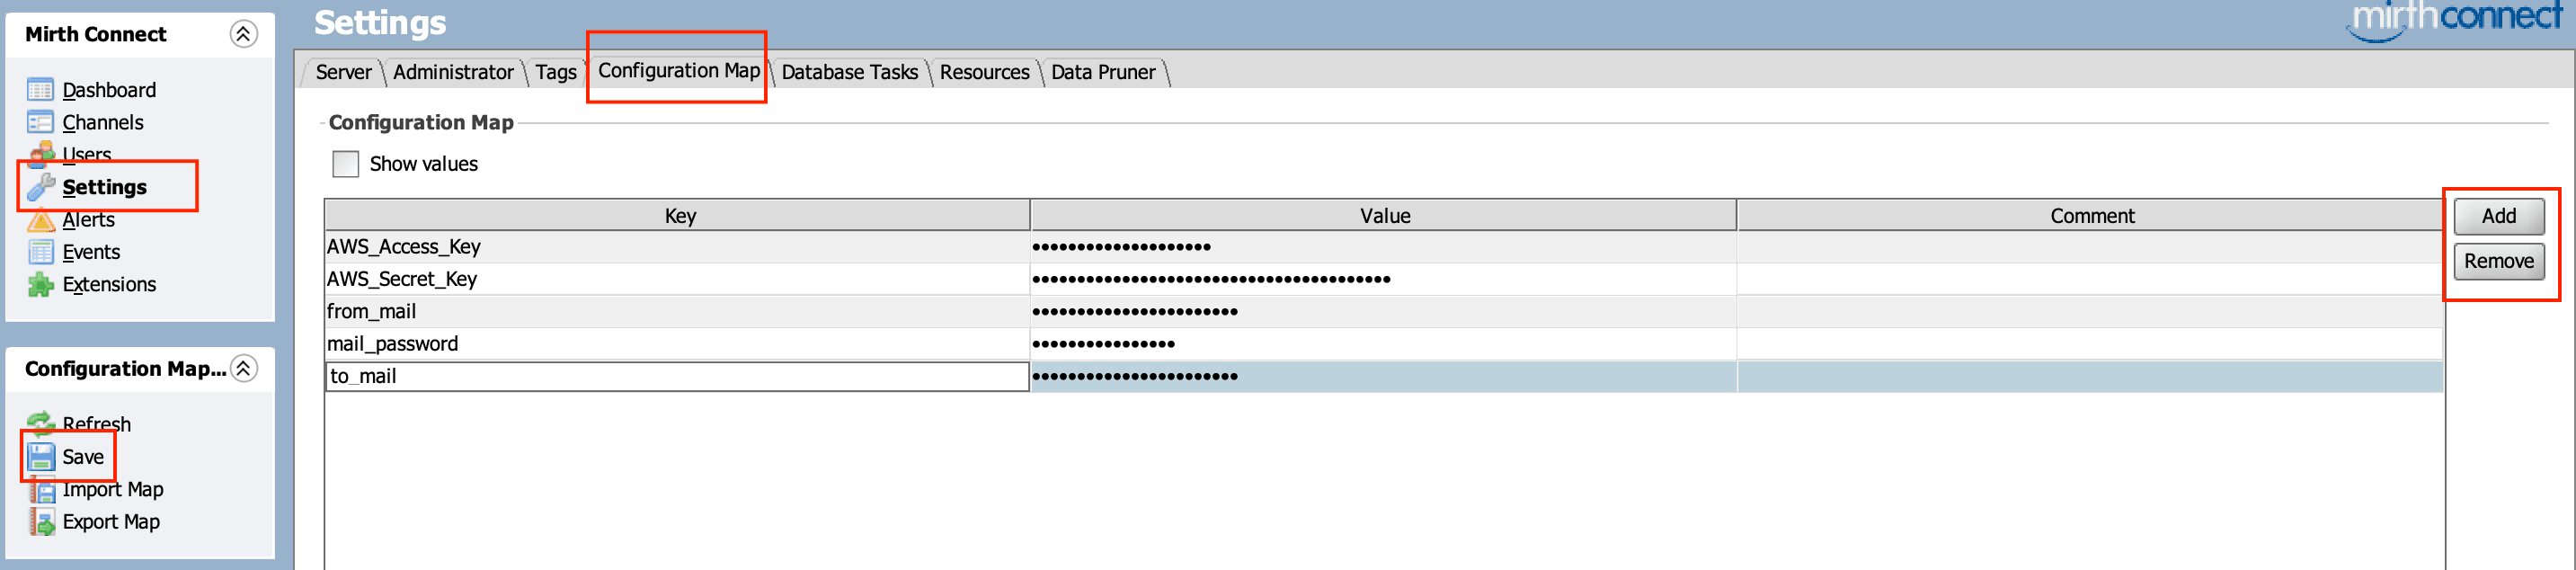Screen dimensions: 2576x570
Task: Click the Dashboard icon in the sidebar
Action: point(40,90)
